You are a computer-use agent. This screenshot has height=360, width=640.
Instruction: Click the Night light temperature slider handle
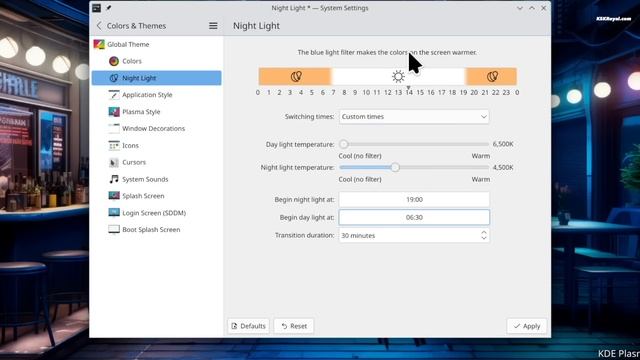coord(395,167)
